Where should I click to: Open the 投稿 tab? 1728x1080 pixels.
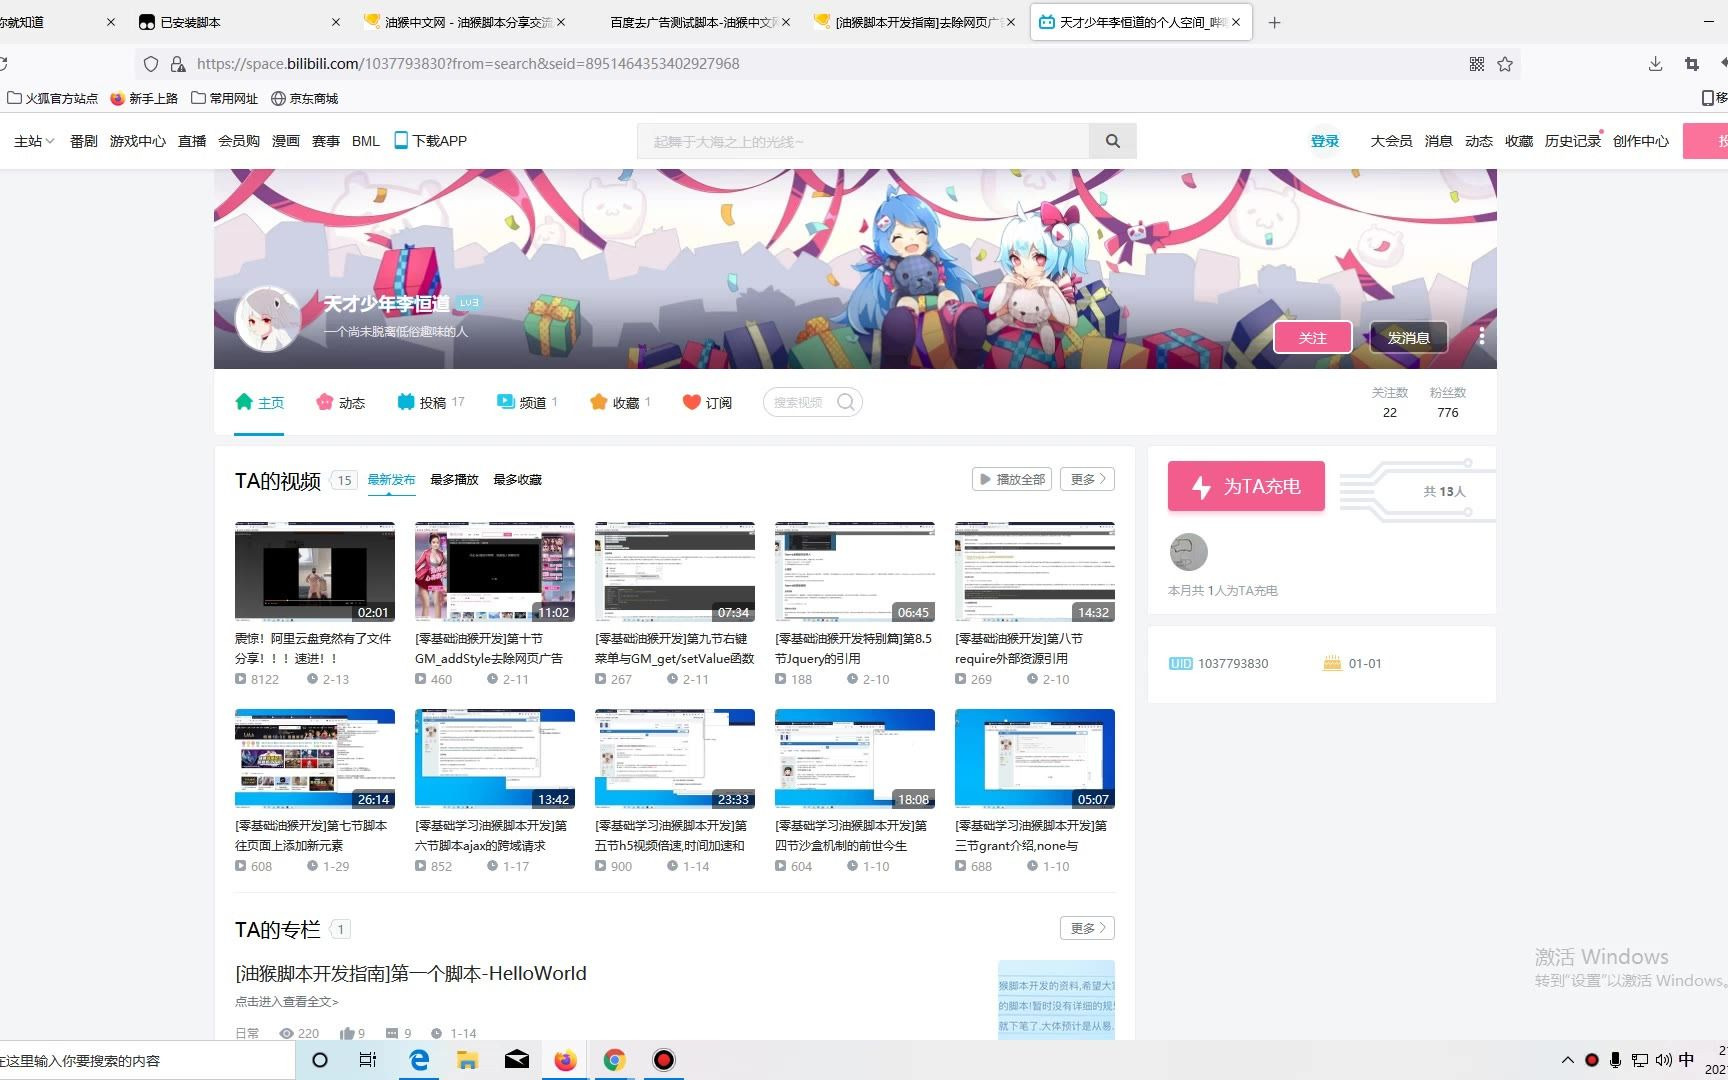pos(431,403)
